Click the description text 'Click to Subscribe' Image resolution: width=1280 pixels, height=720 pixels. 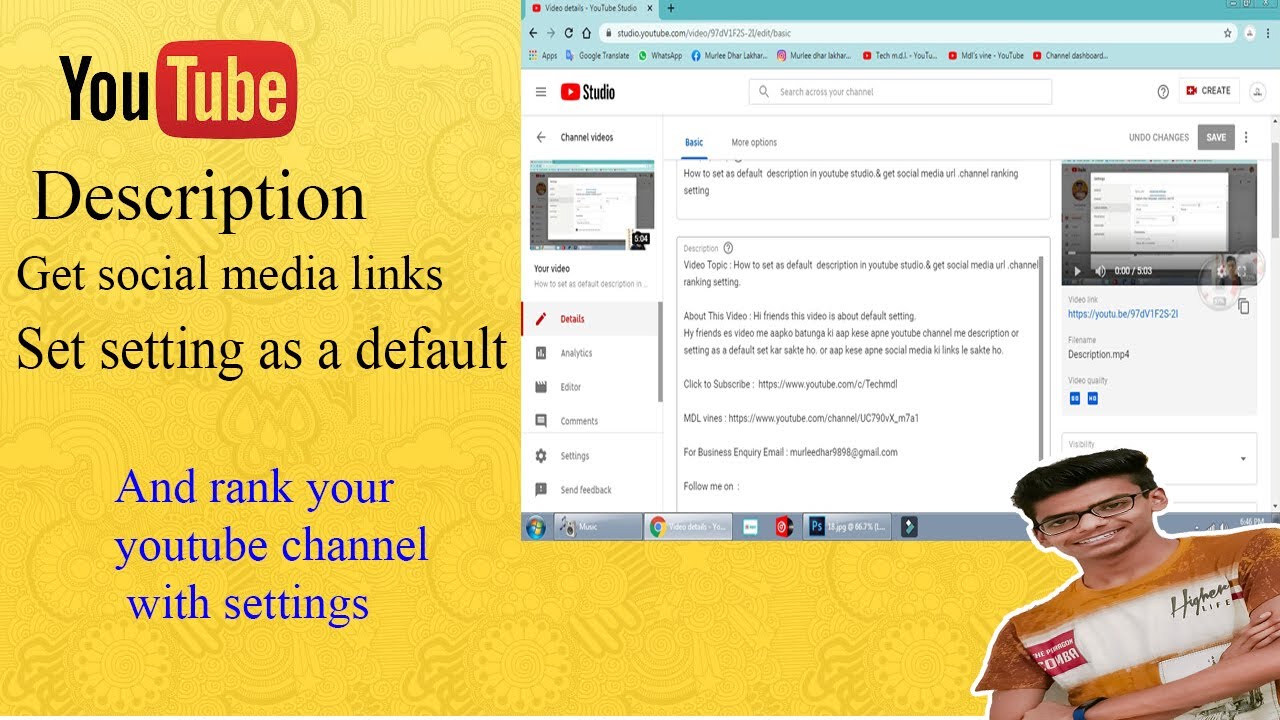pos(718,384)
